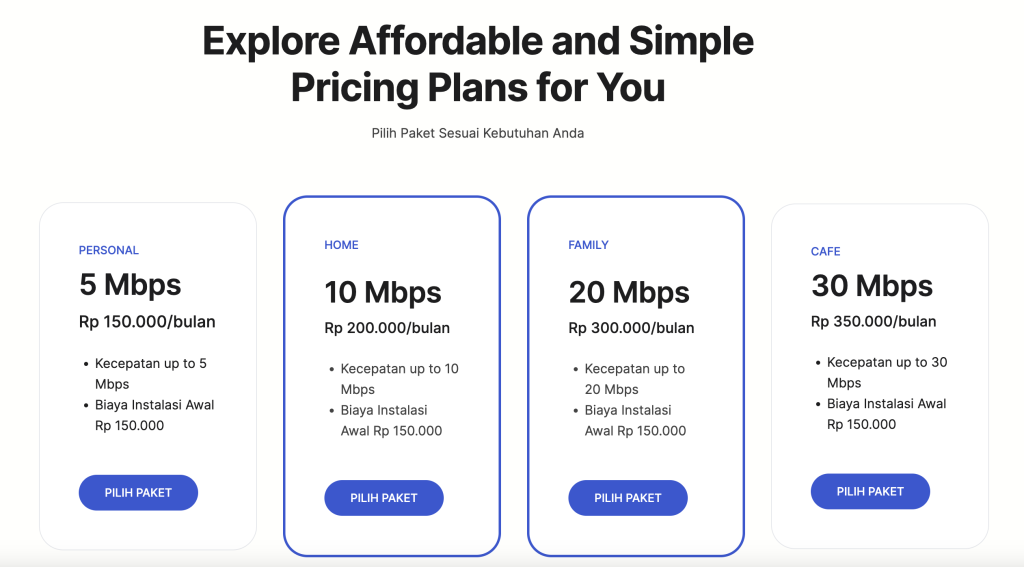Click the page title about Pricing Plans
The height and width of the screenshot is (567, 1024).
[x=478, y=64]
